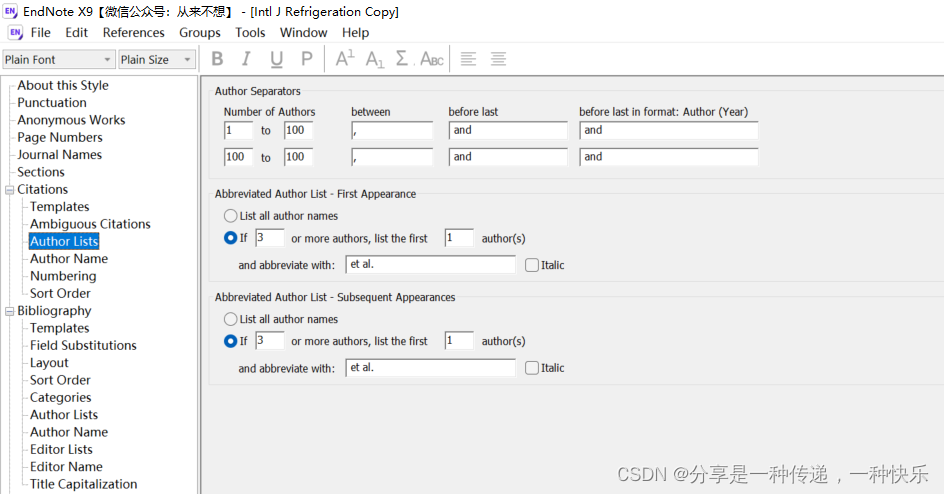Open the Plain Size dropdown
Viewport: 944px width, 494px height.
pos(157,60)
